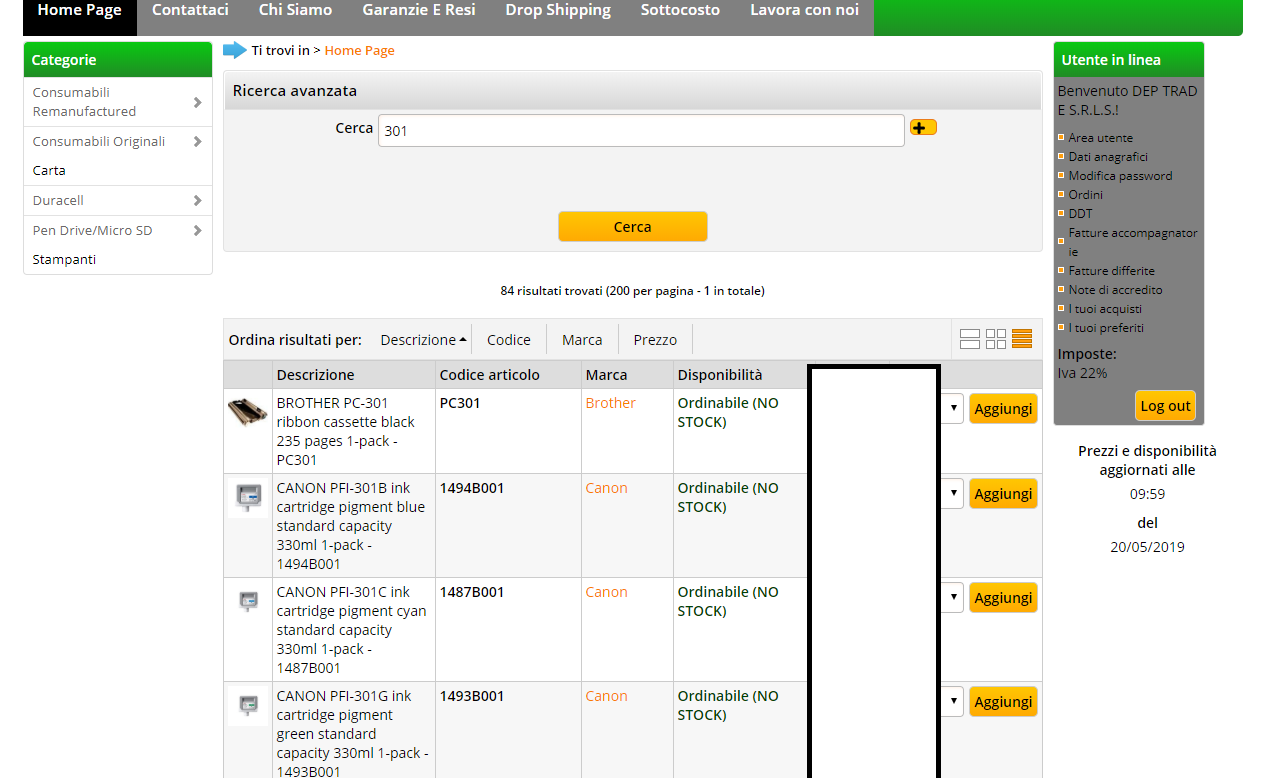Open the Chi Siamo nav item
1264x778 pixels.
295,10
